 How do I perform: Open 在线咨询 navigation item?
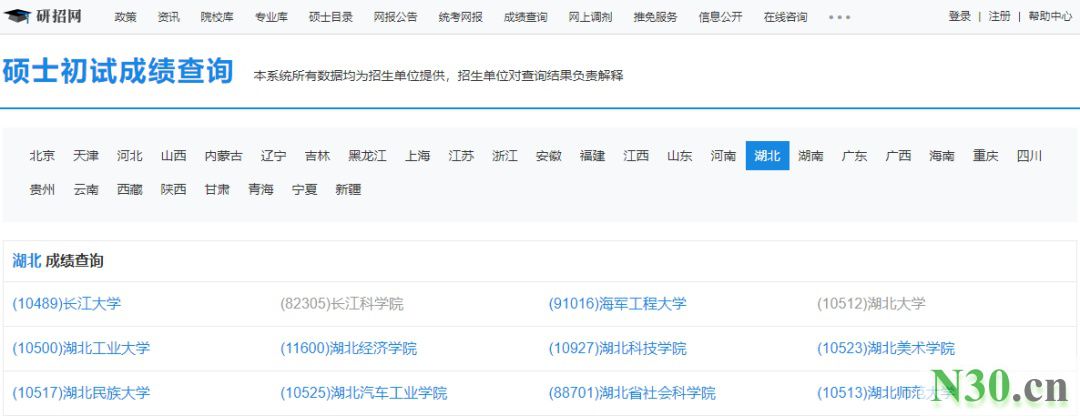pos(785,17)
